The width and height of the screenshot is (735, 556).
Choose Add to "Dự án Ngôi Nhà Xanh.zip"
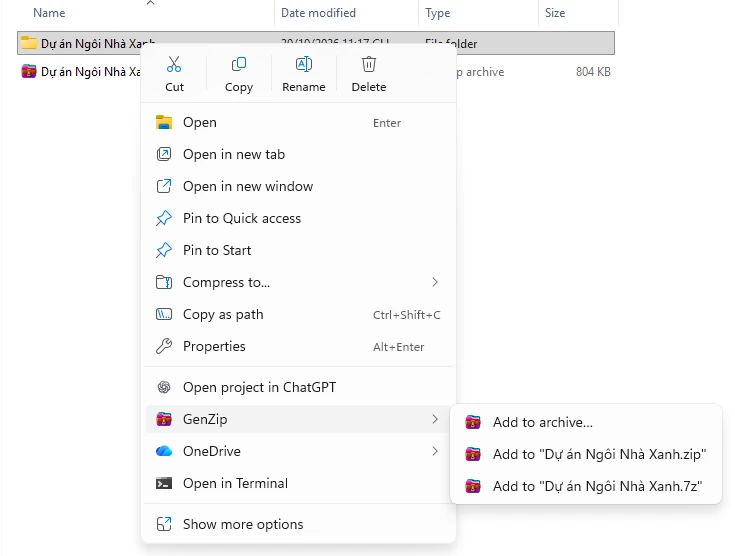pos(585,454)
